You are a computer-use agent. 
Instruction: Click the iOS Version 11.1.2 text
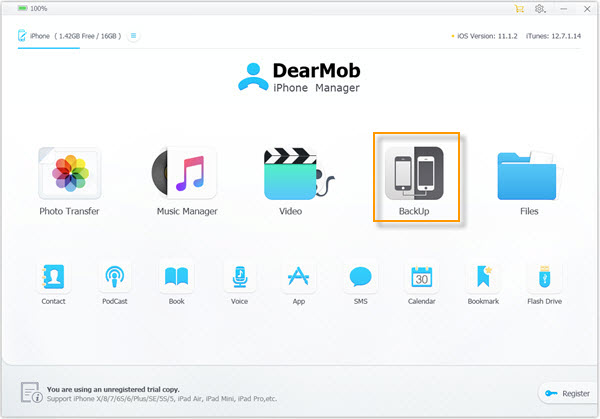(x=487, y=36)
